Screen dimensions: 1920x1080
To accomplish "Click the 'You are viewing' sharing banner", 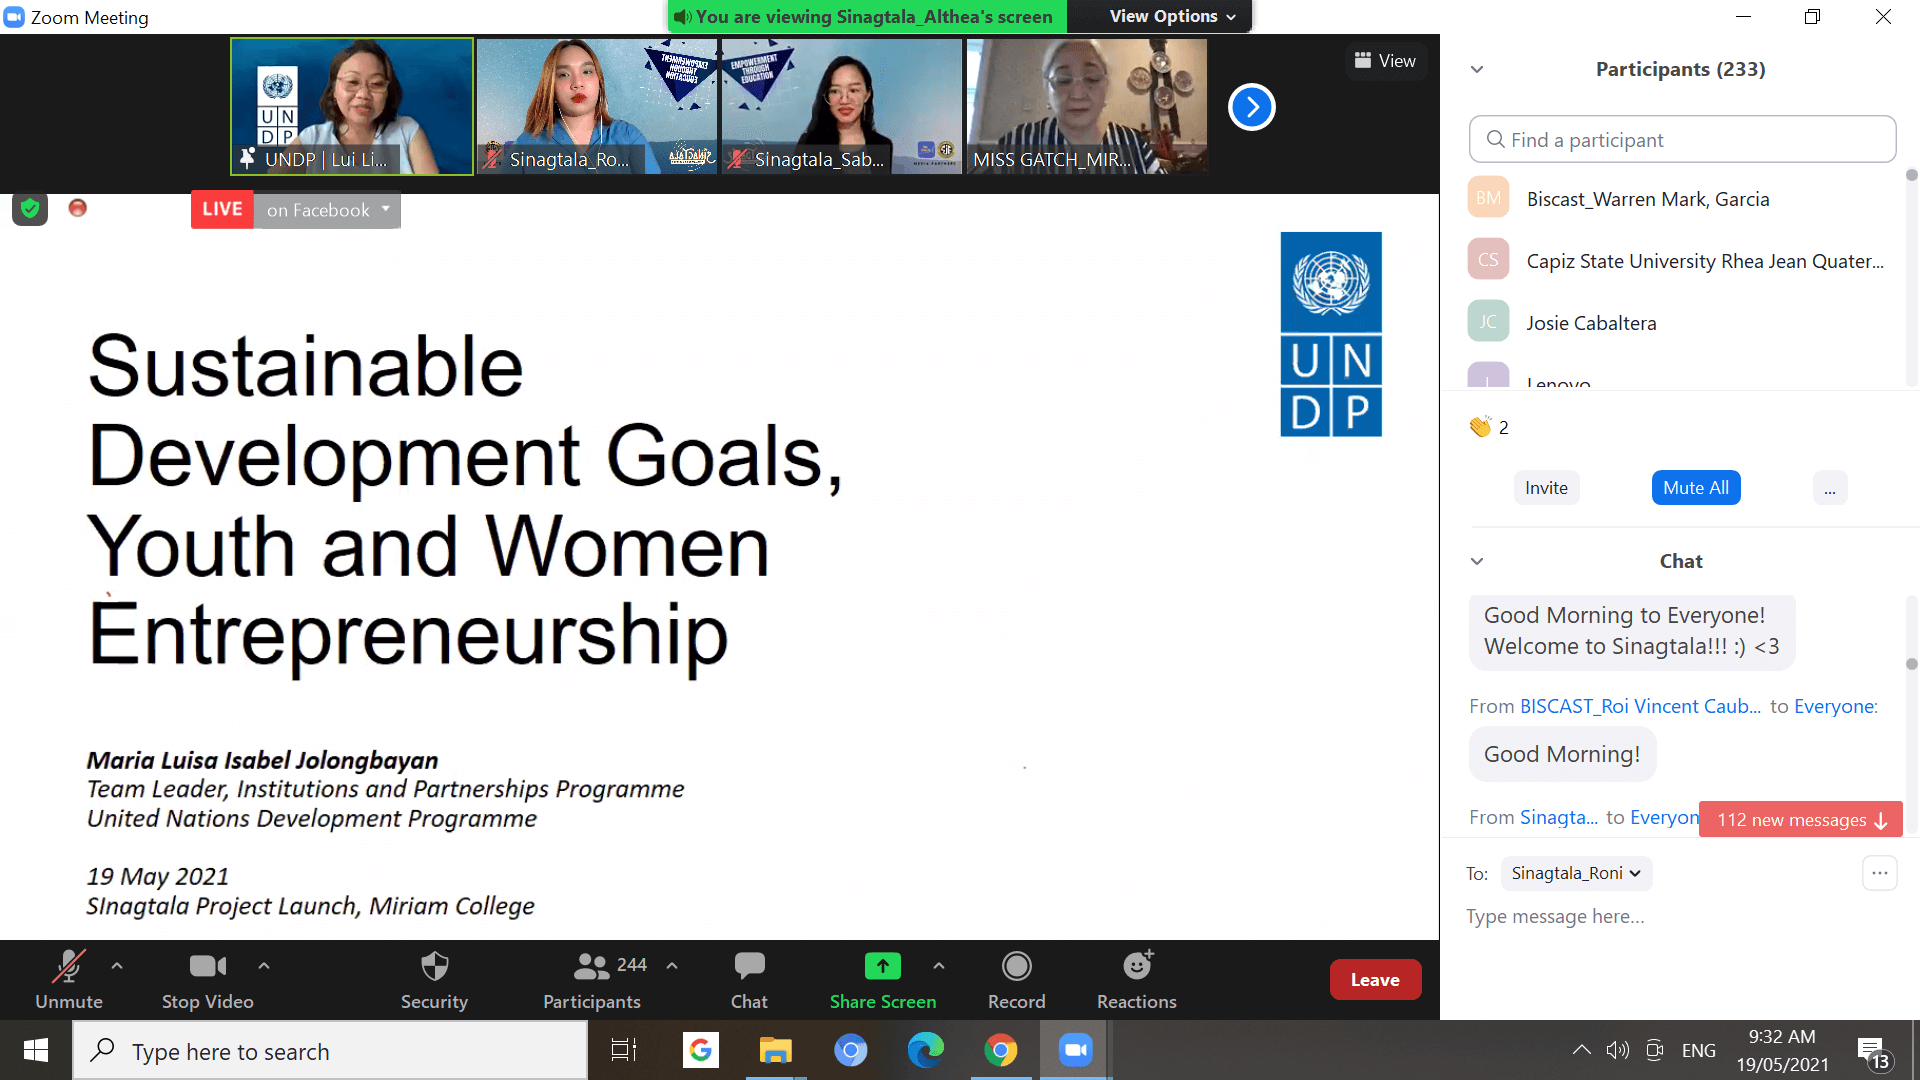I will [866, 17].
